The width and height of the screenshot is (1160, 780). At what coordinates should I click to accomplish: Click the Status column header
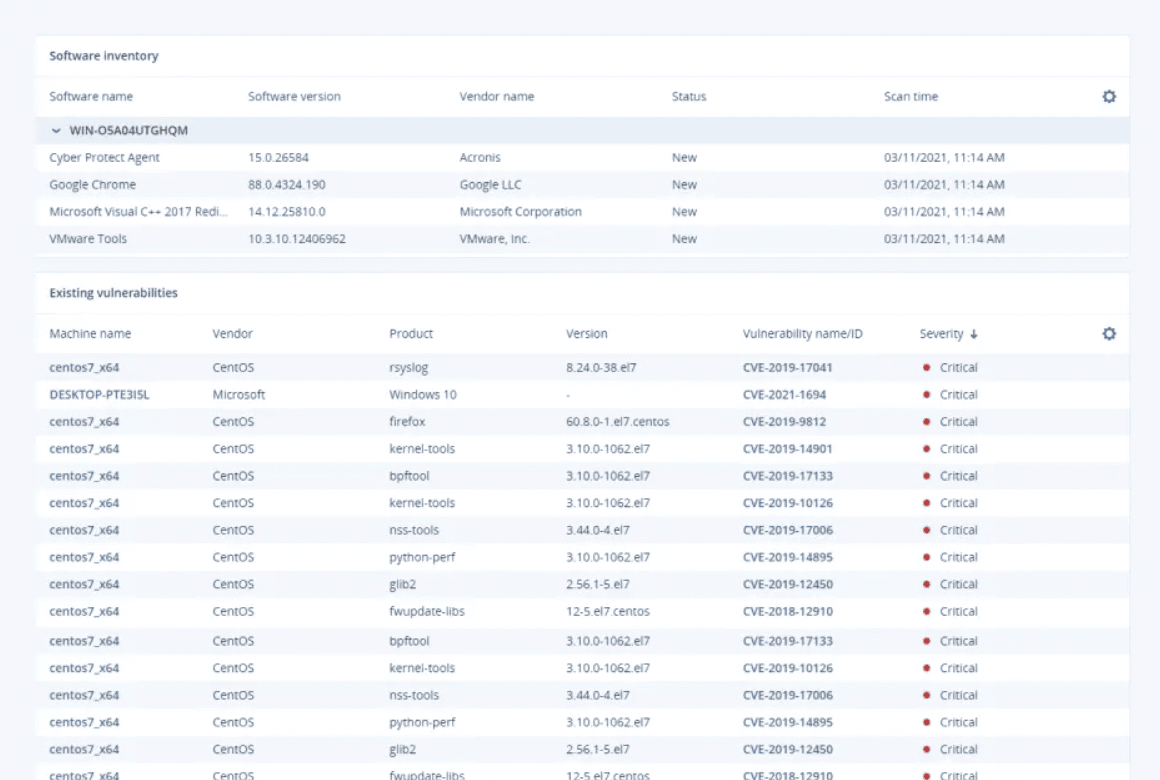689,96
